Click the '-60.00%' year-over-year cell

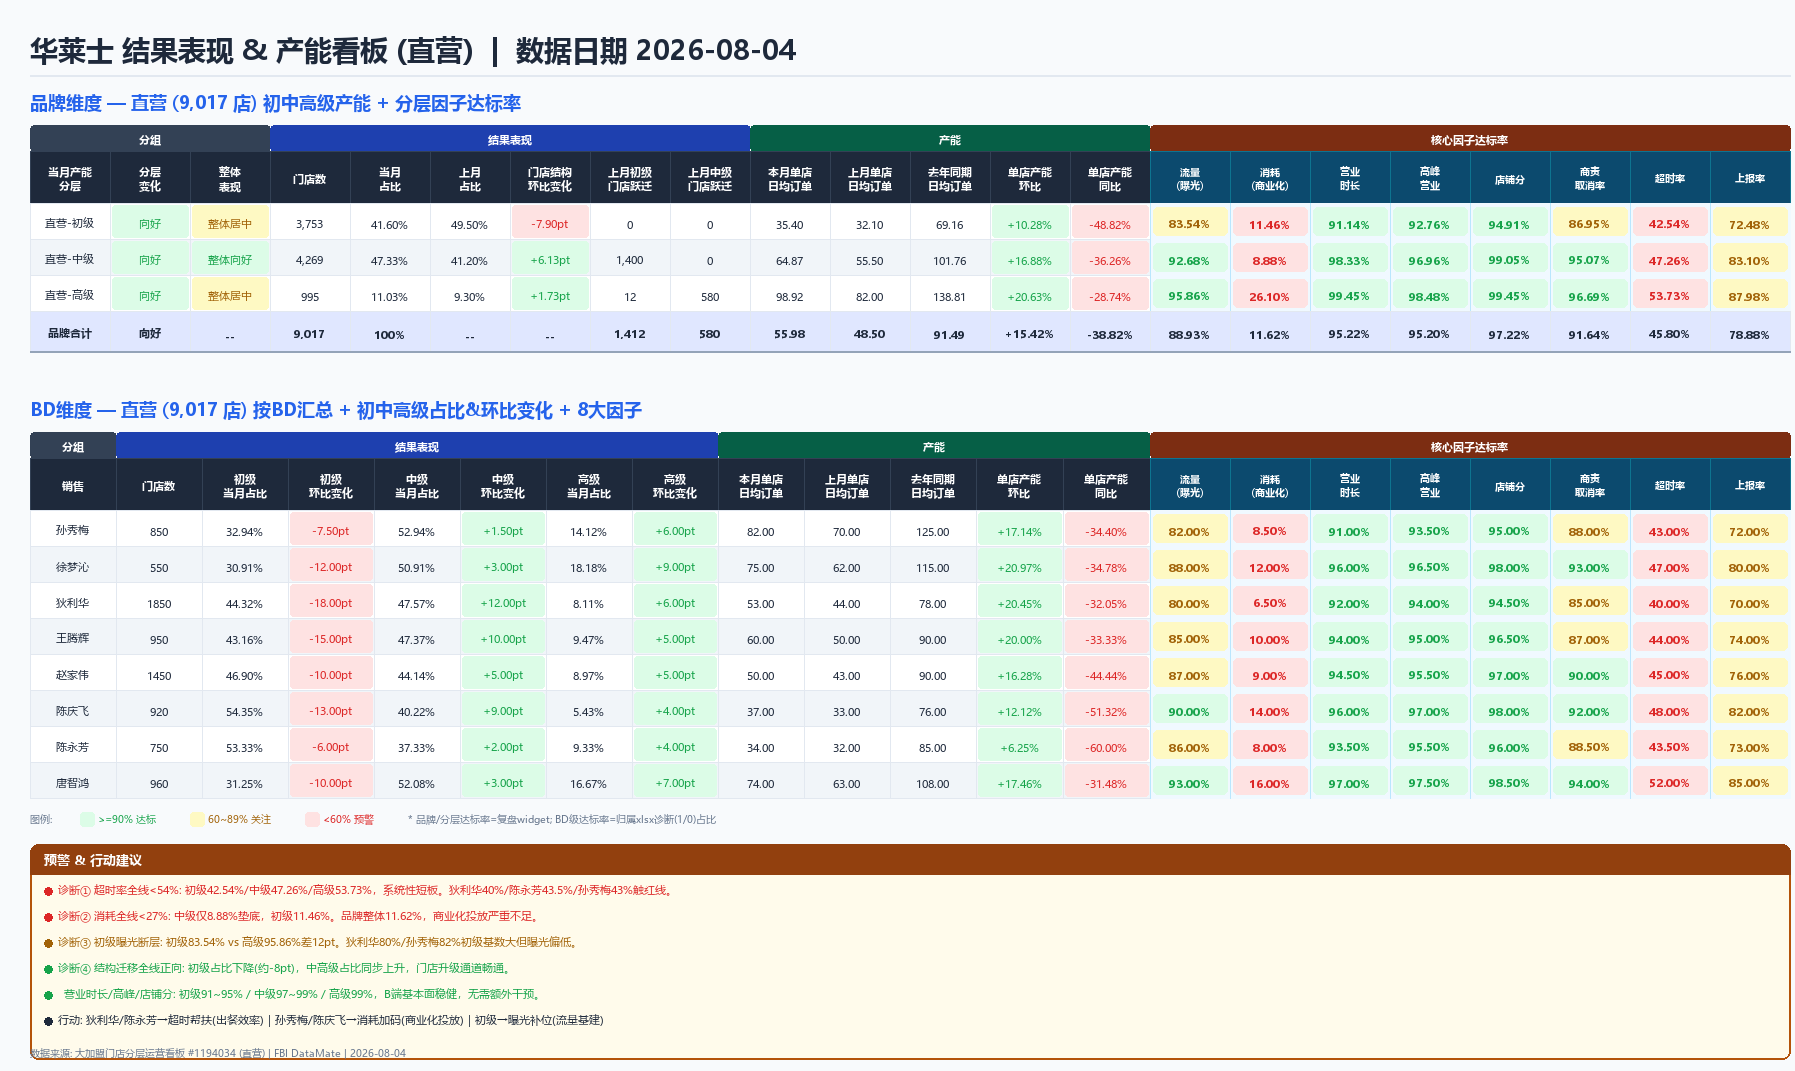tap(1106, 747)
